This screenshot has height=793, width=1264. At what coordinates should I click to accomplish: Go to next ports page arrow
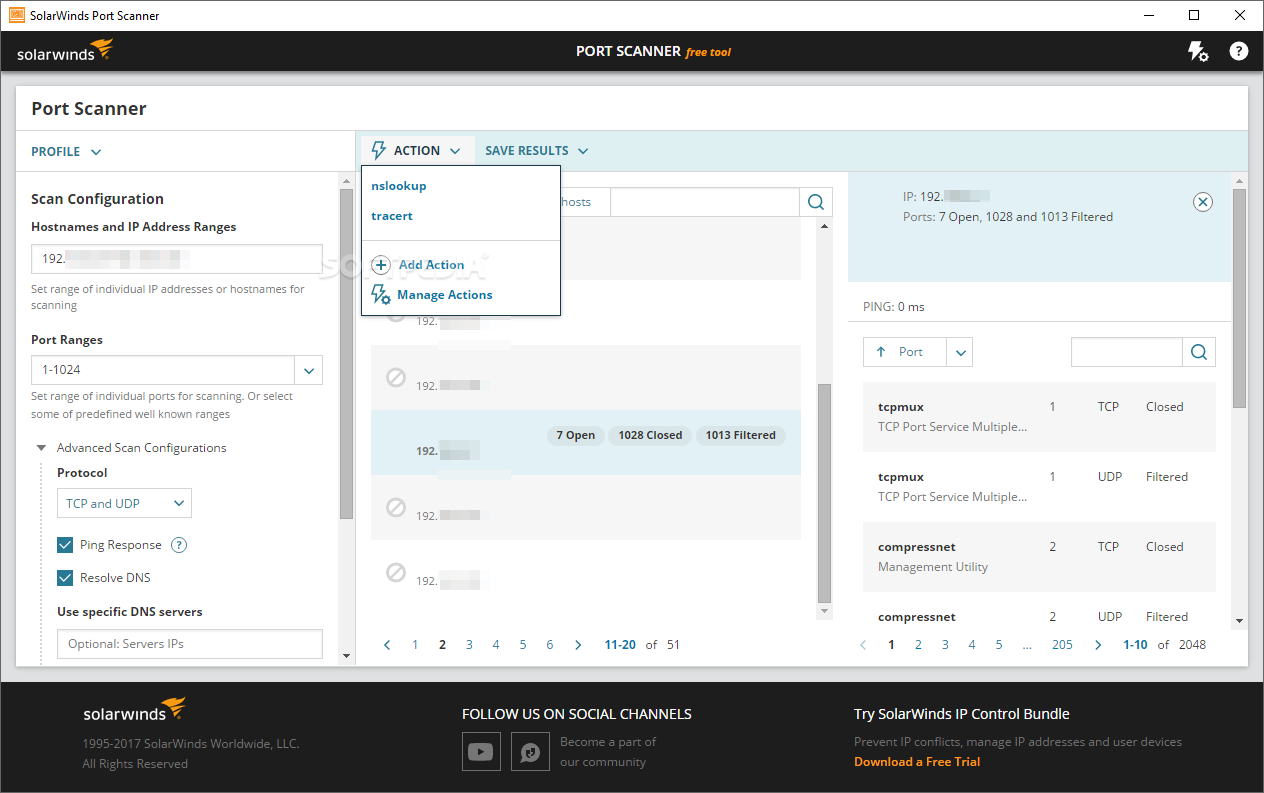[x=1098, y=645]
